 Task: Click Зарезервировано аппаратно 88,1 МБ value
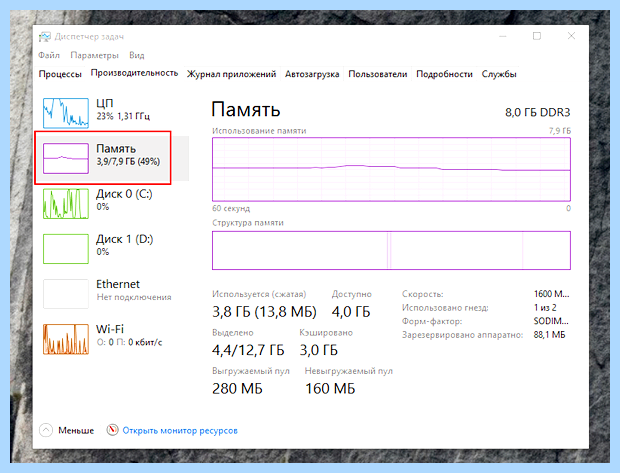click(549, 335)
